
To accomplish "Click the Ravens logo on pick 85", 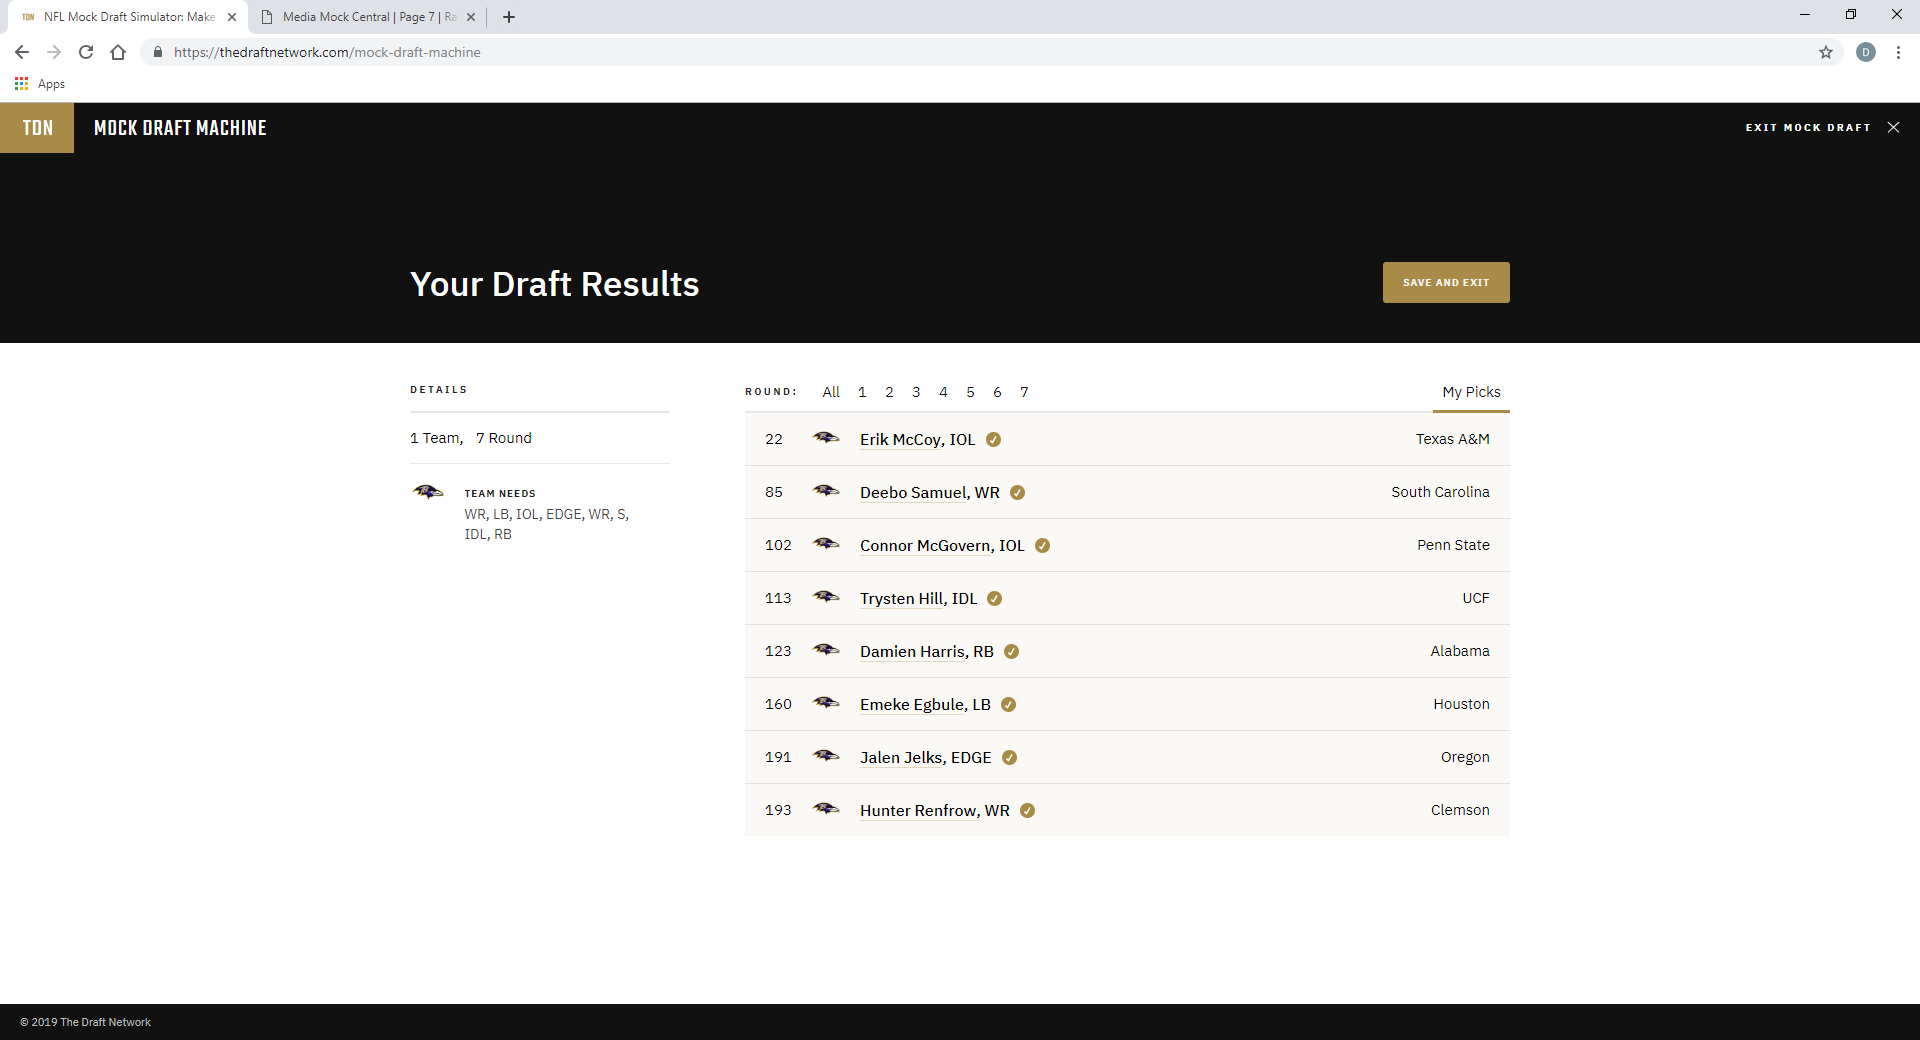I will point(826,491).
